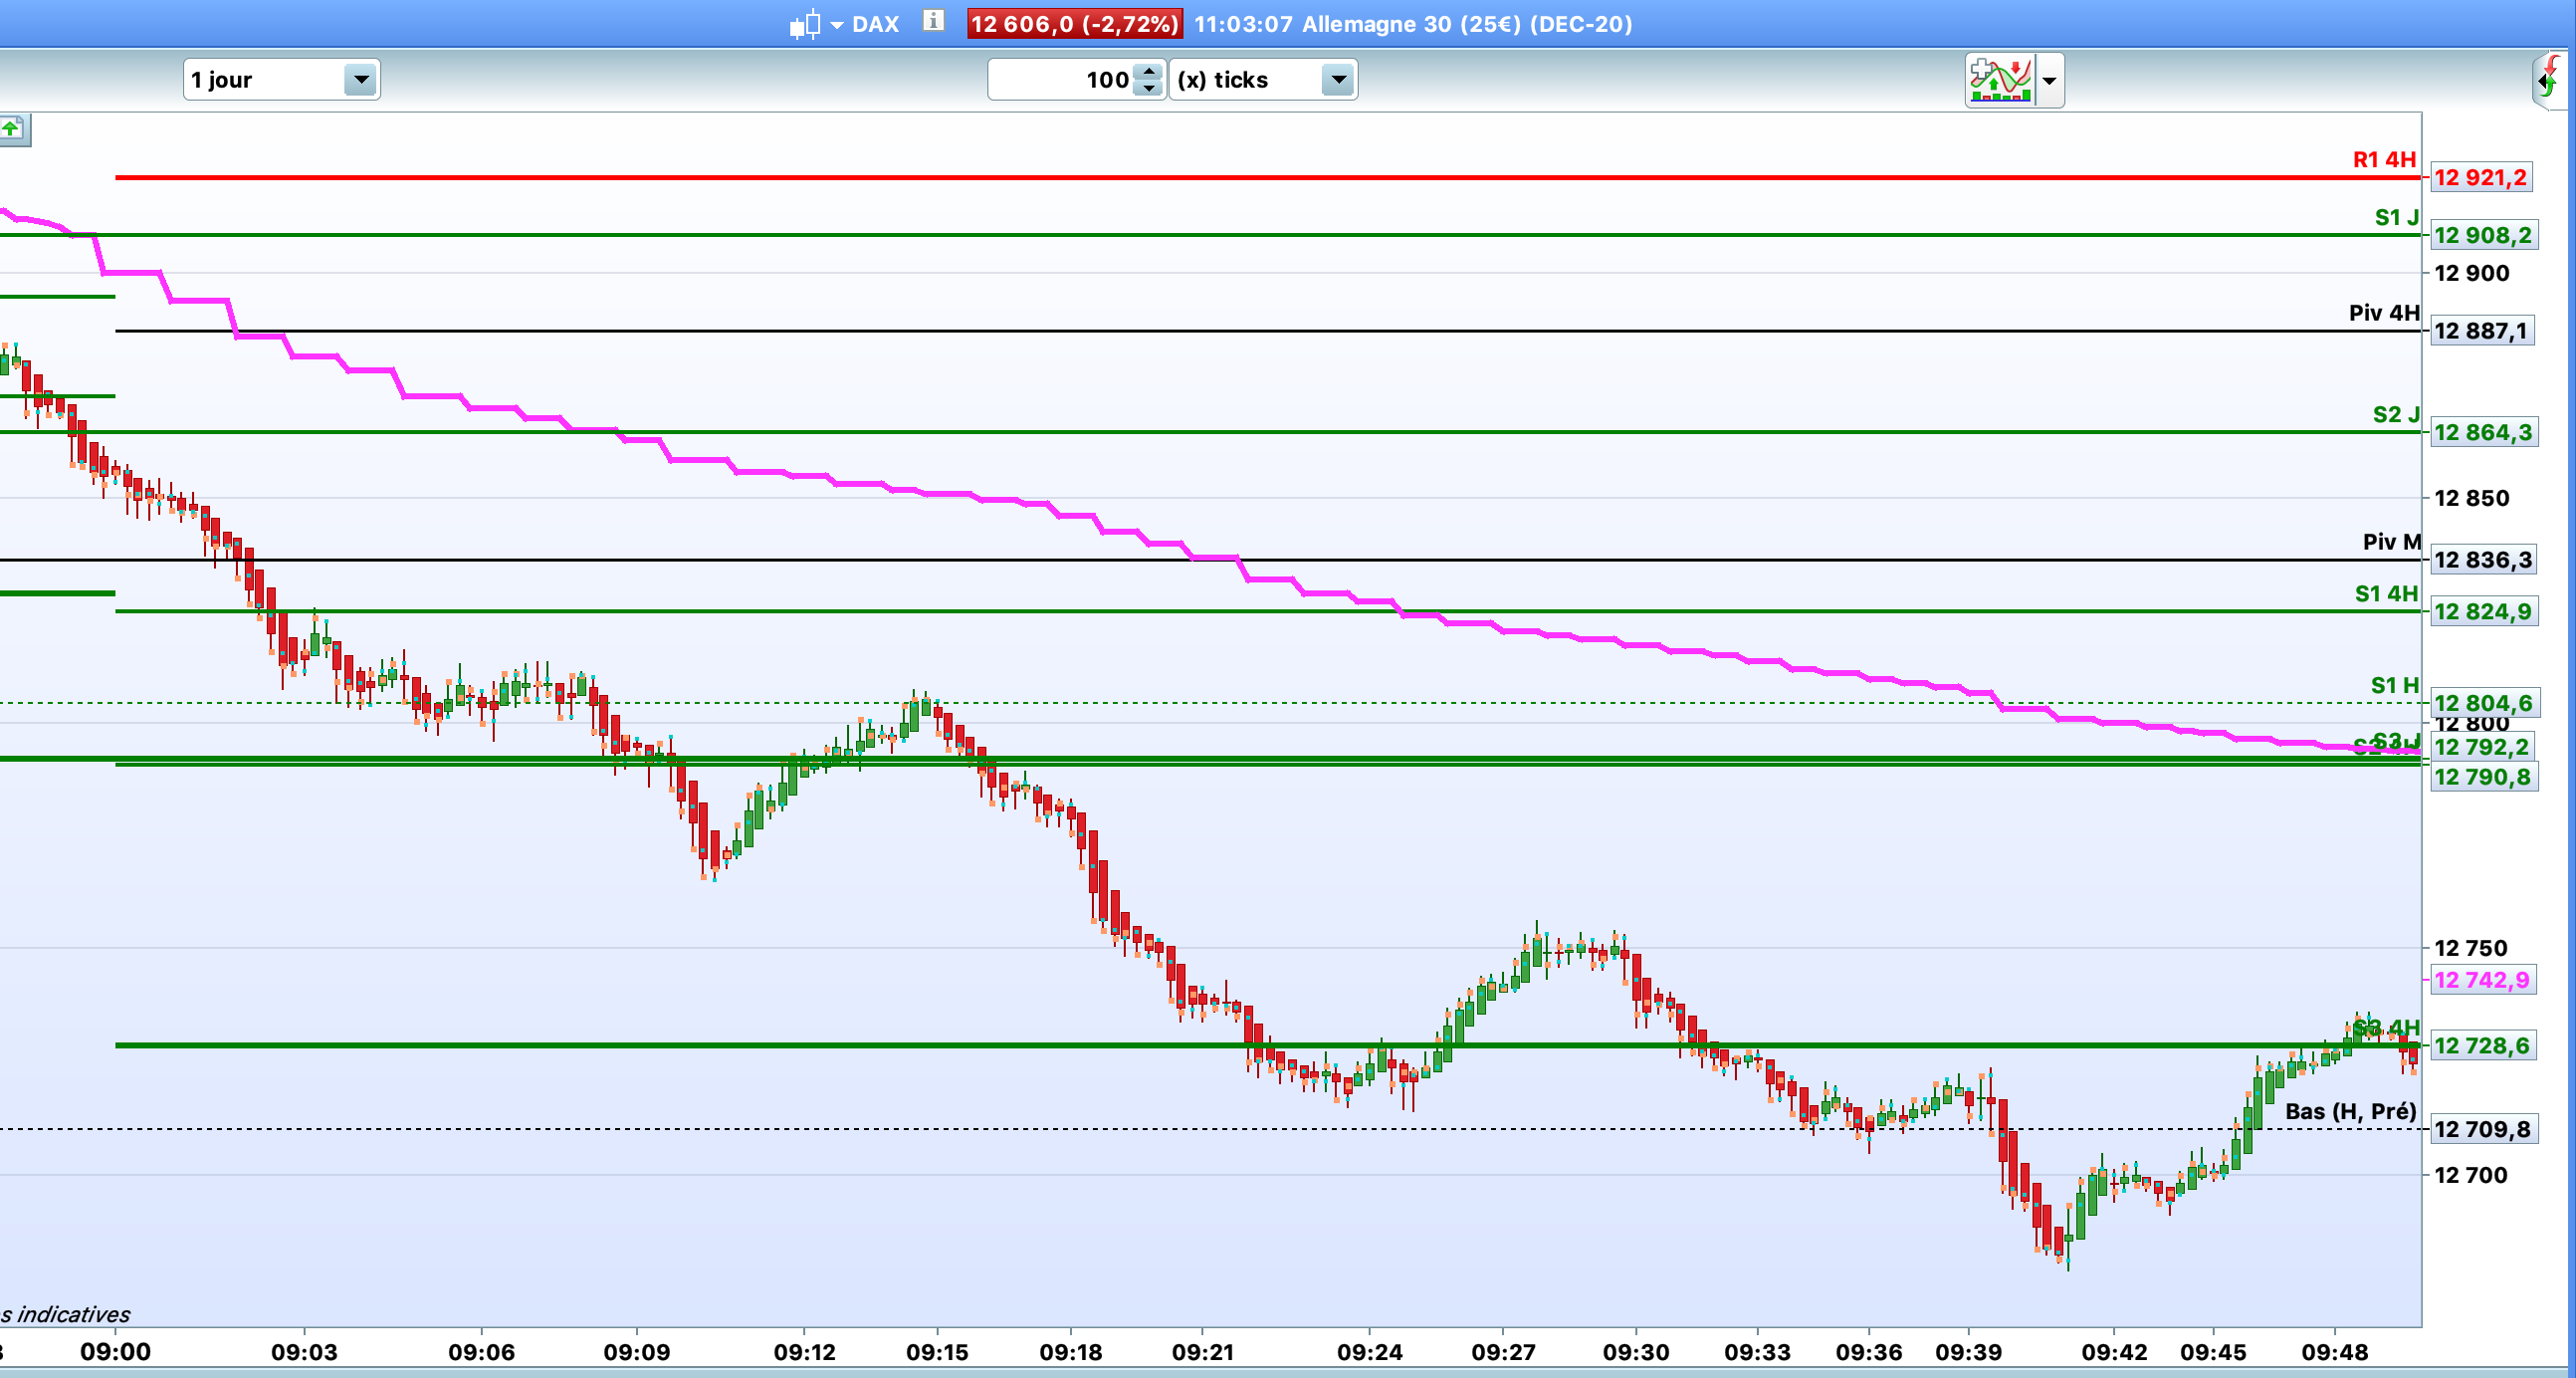
Task: Click the Piv 4H 12 887,1 price label
Action: 2481,331
